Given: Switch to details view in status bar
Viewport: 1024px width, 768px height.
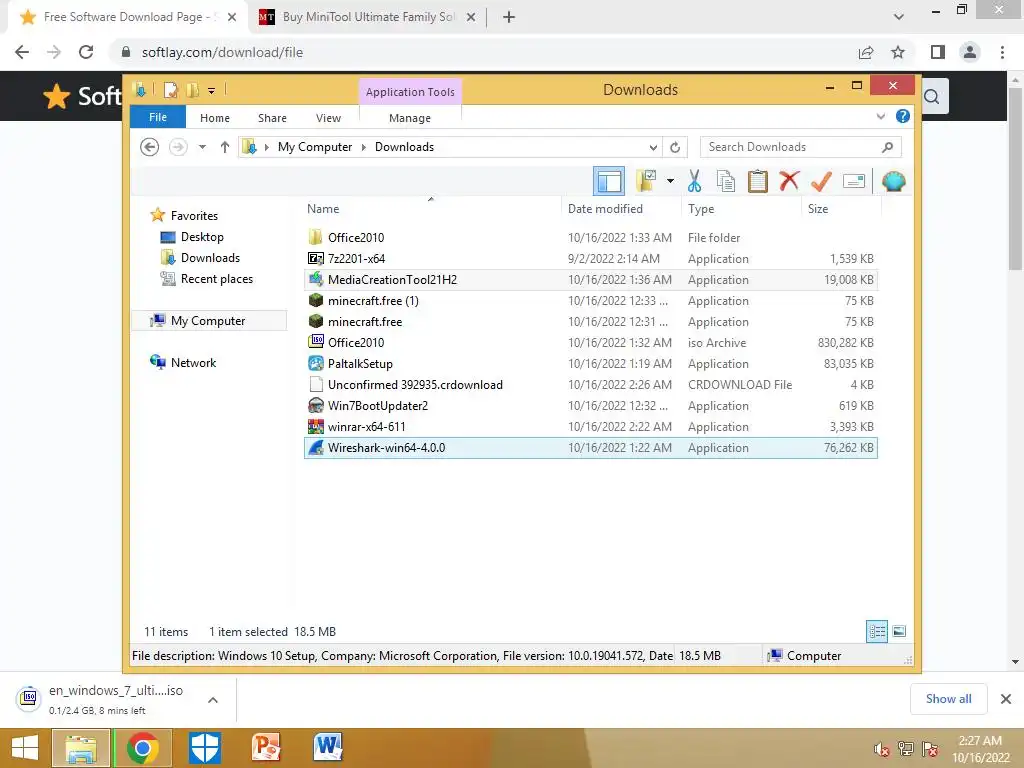Looking at the screenshot, I should click(876, 631).
